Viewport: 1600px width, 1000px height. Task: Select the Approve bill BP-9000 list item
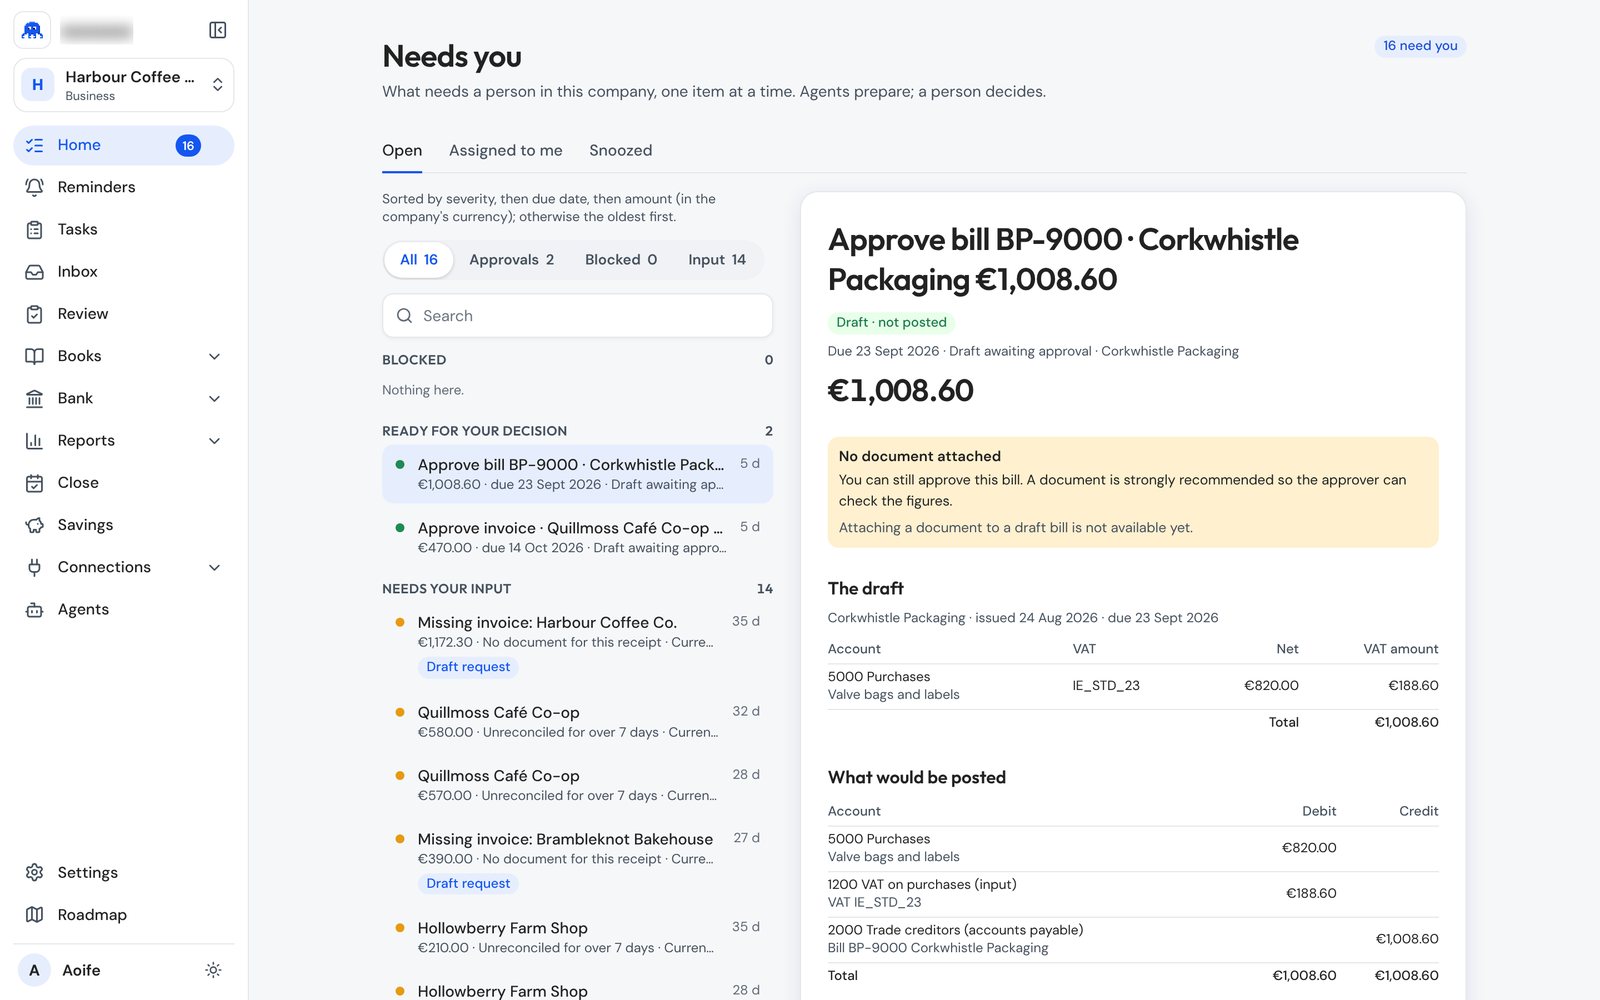pyautogui.click(x=577, y=474)
